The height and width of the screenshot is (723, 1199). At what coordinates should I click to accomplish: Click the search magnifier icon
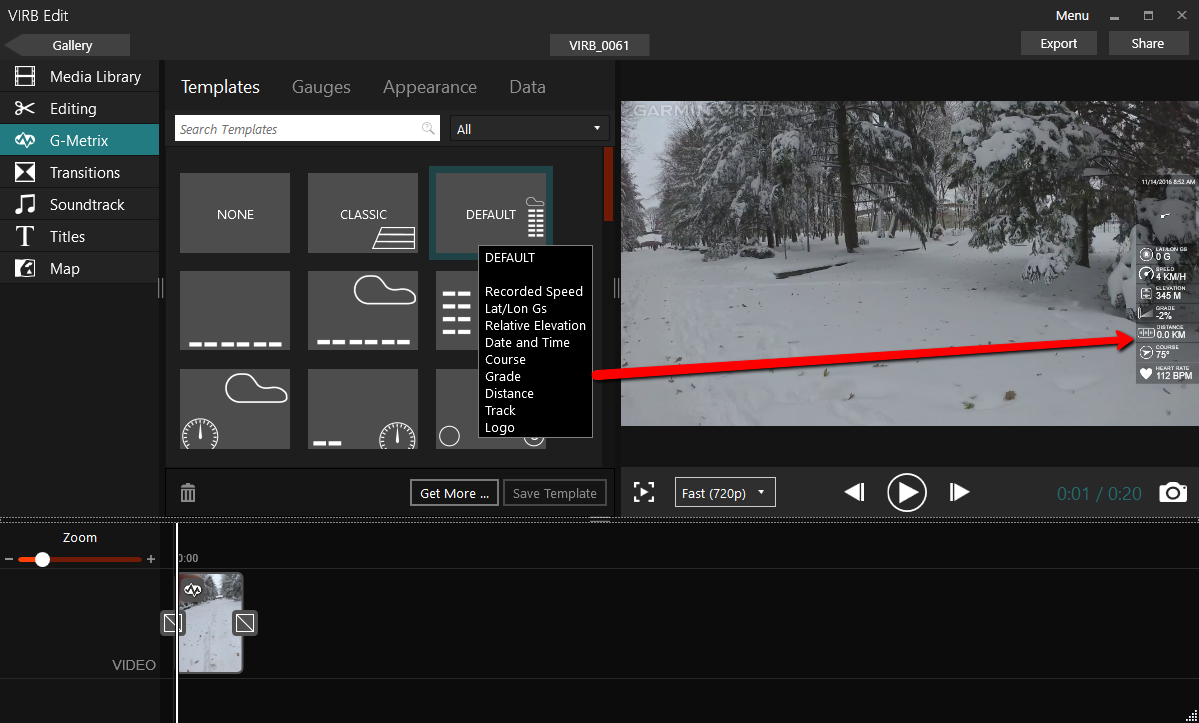point(429,128)
